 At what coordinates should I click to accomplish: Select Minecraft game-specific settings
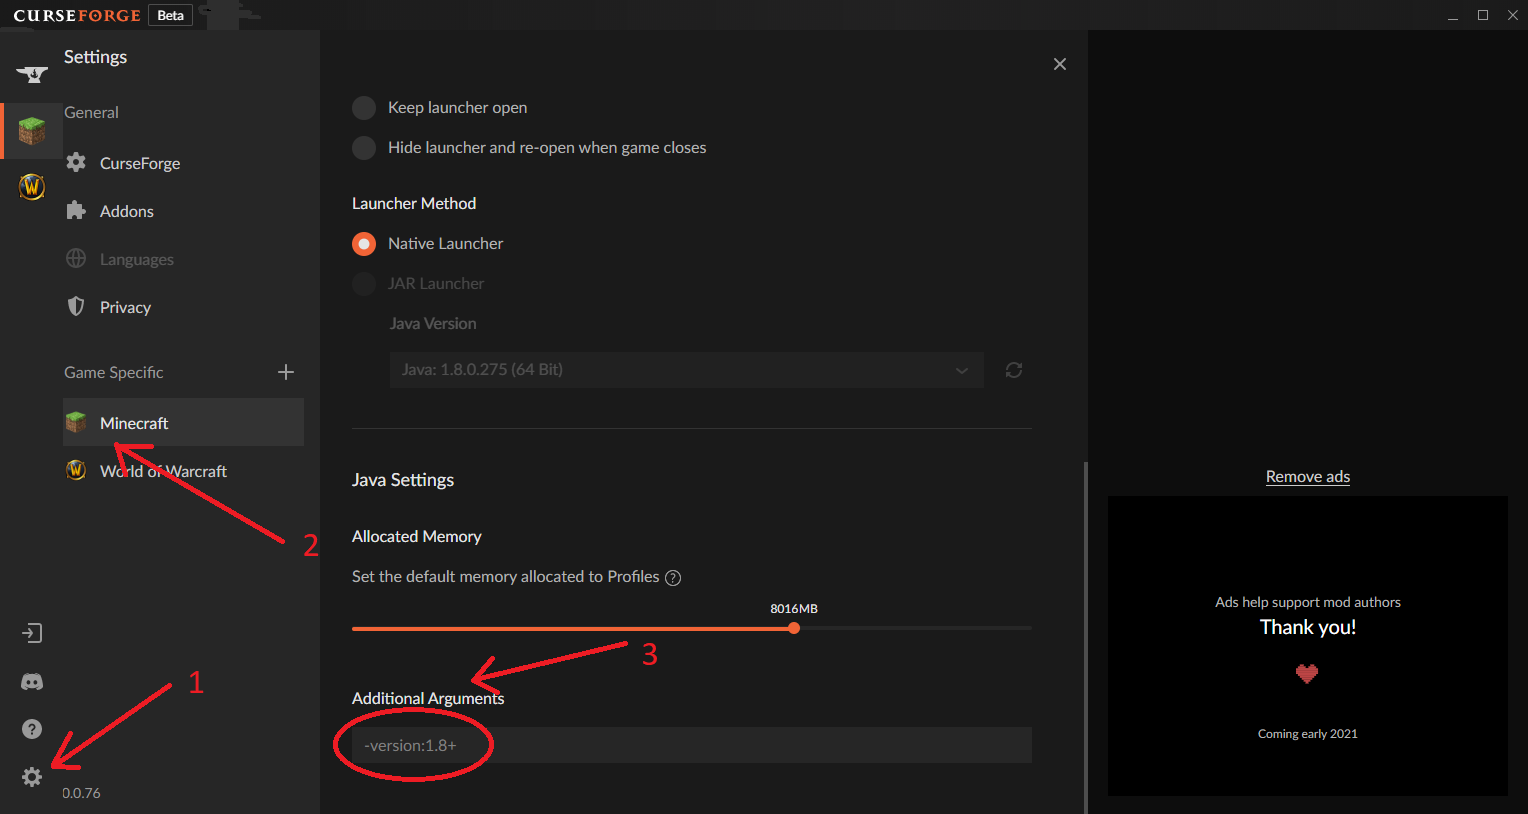[x=184, y=422]
